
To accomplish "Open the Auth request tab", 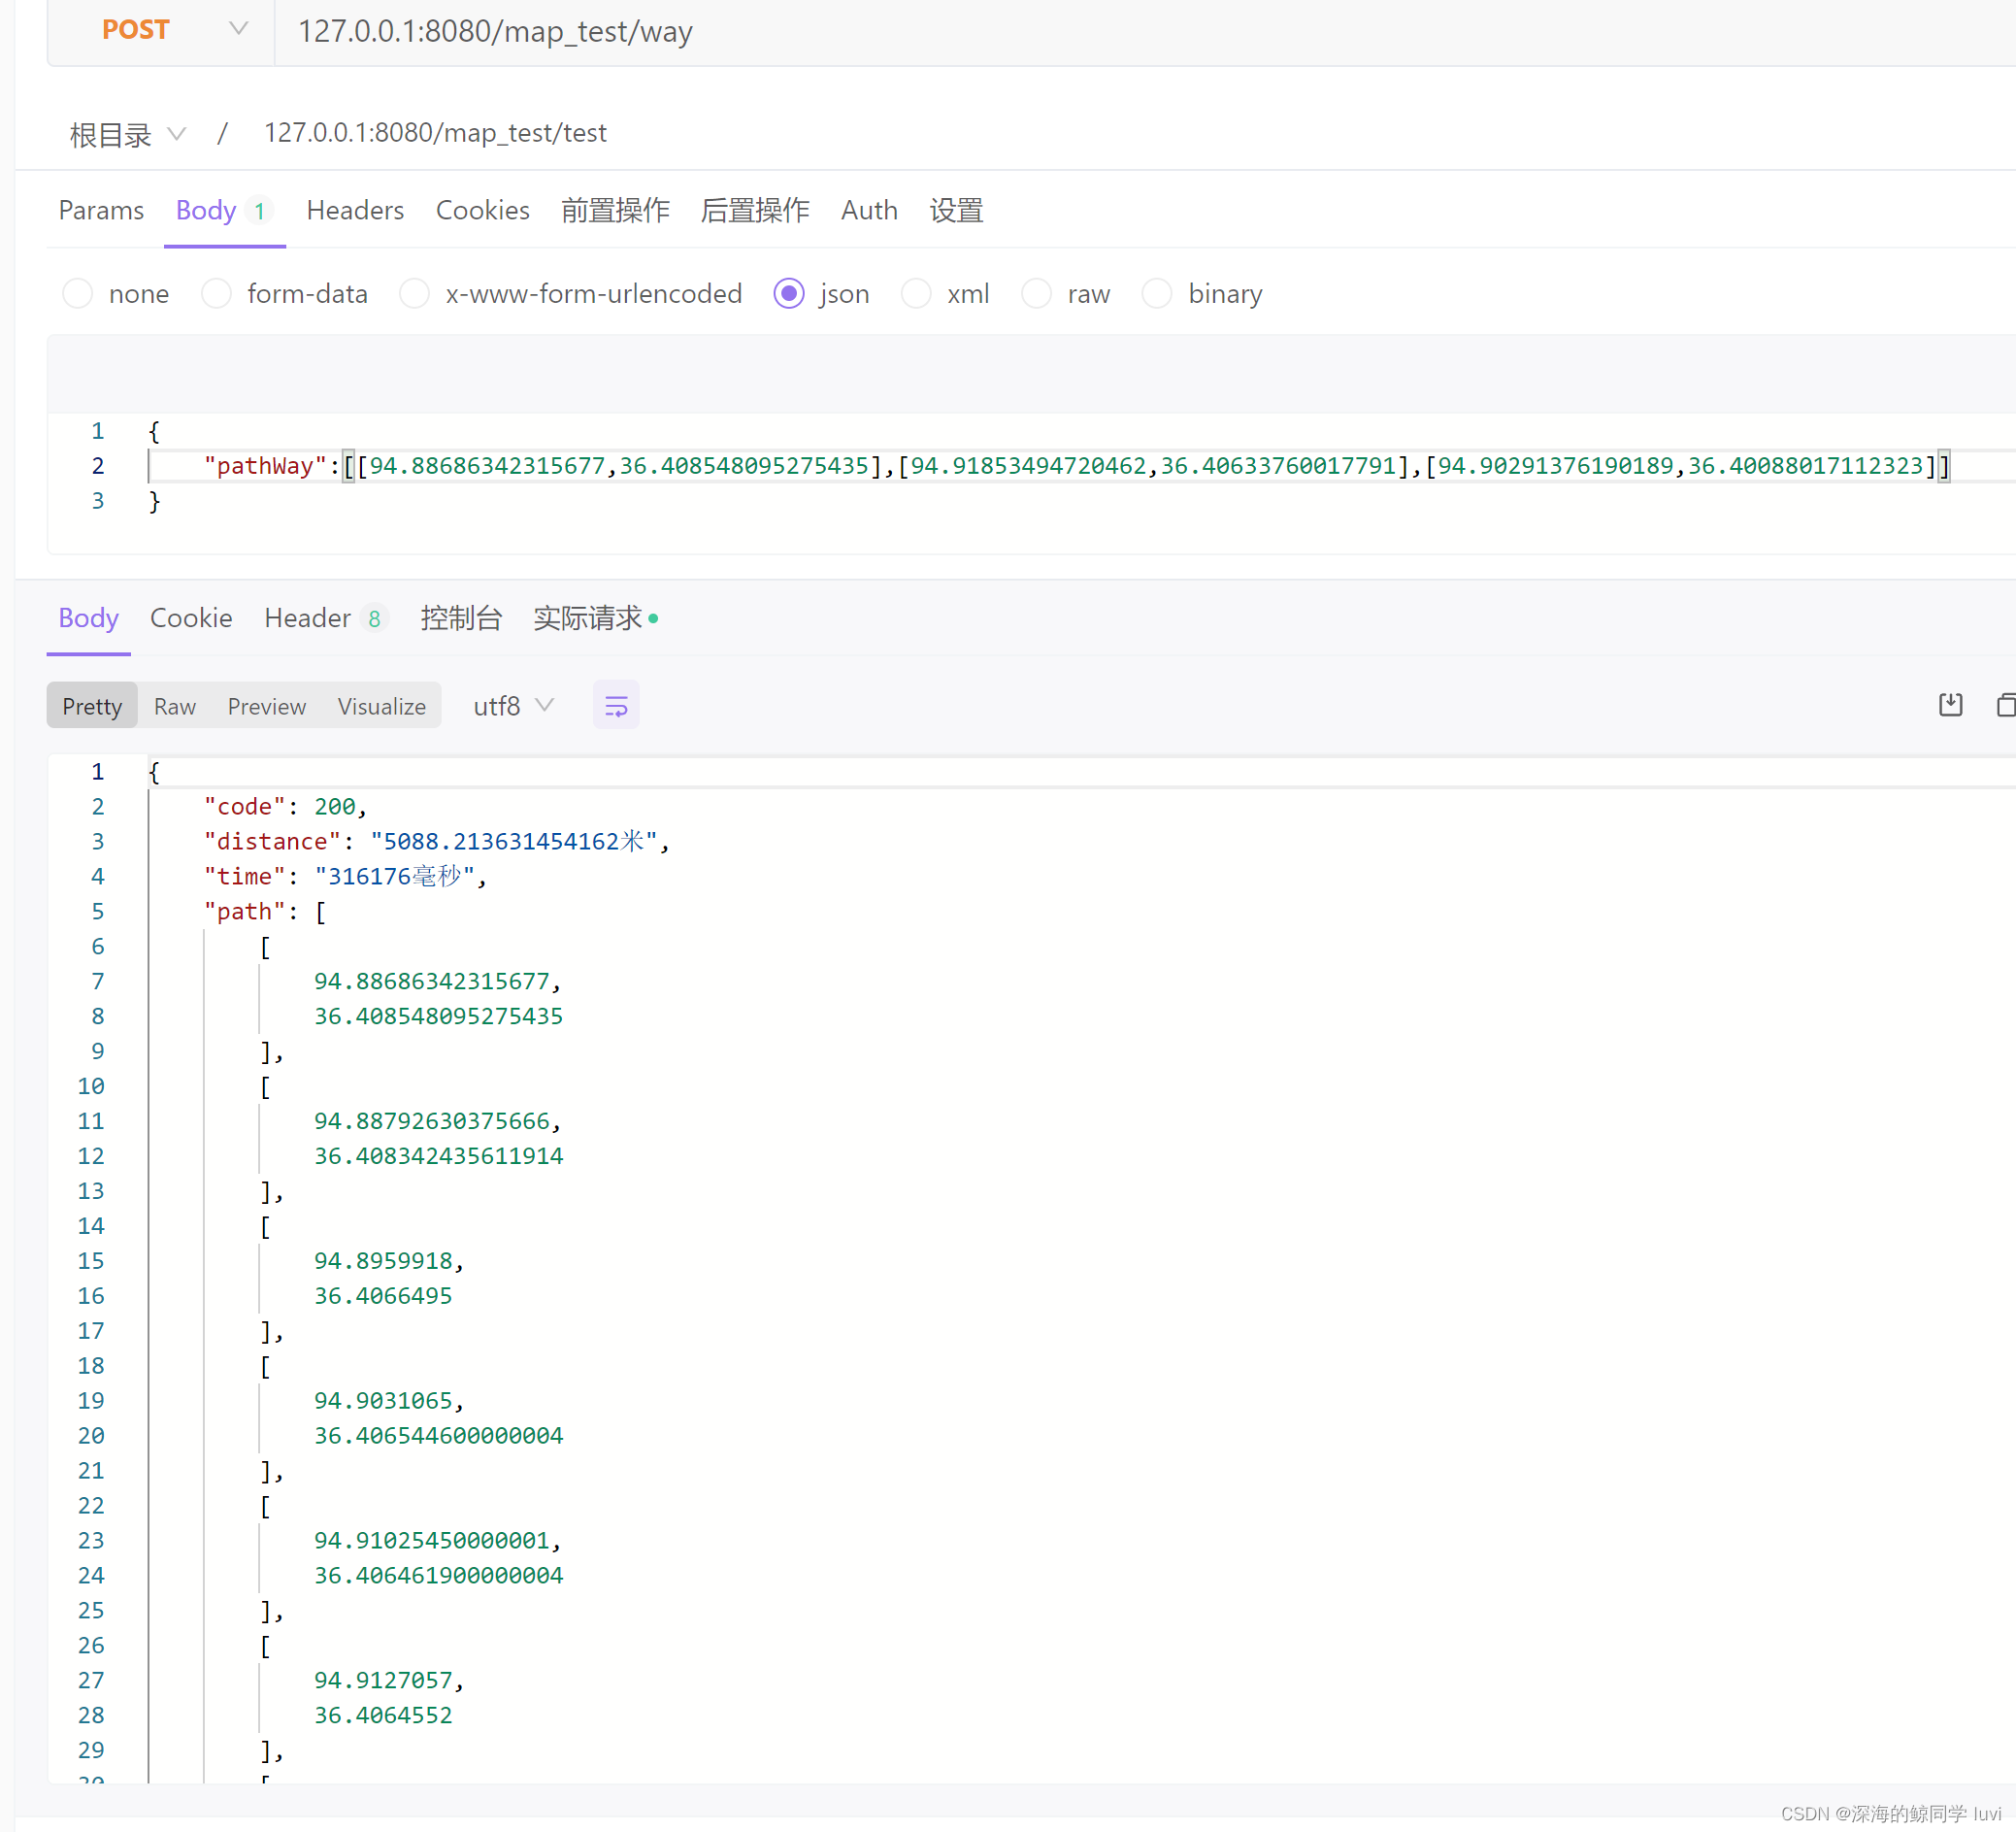I will click(x=869, y=211).
